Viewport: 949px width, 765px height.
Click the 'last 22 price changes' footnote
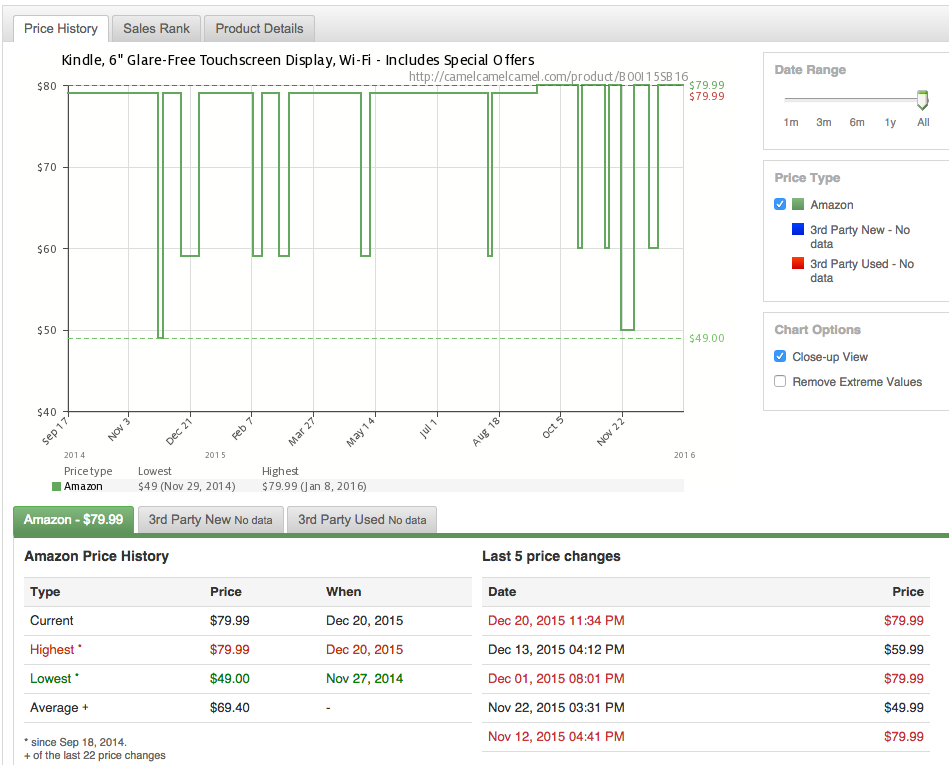pos(95,755)
